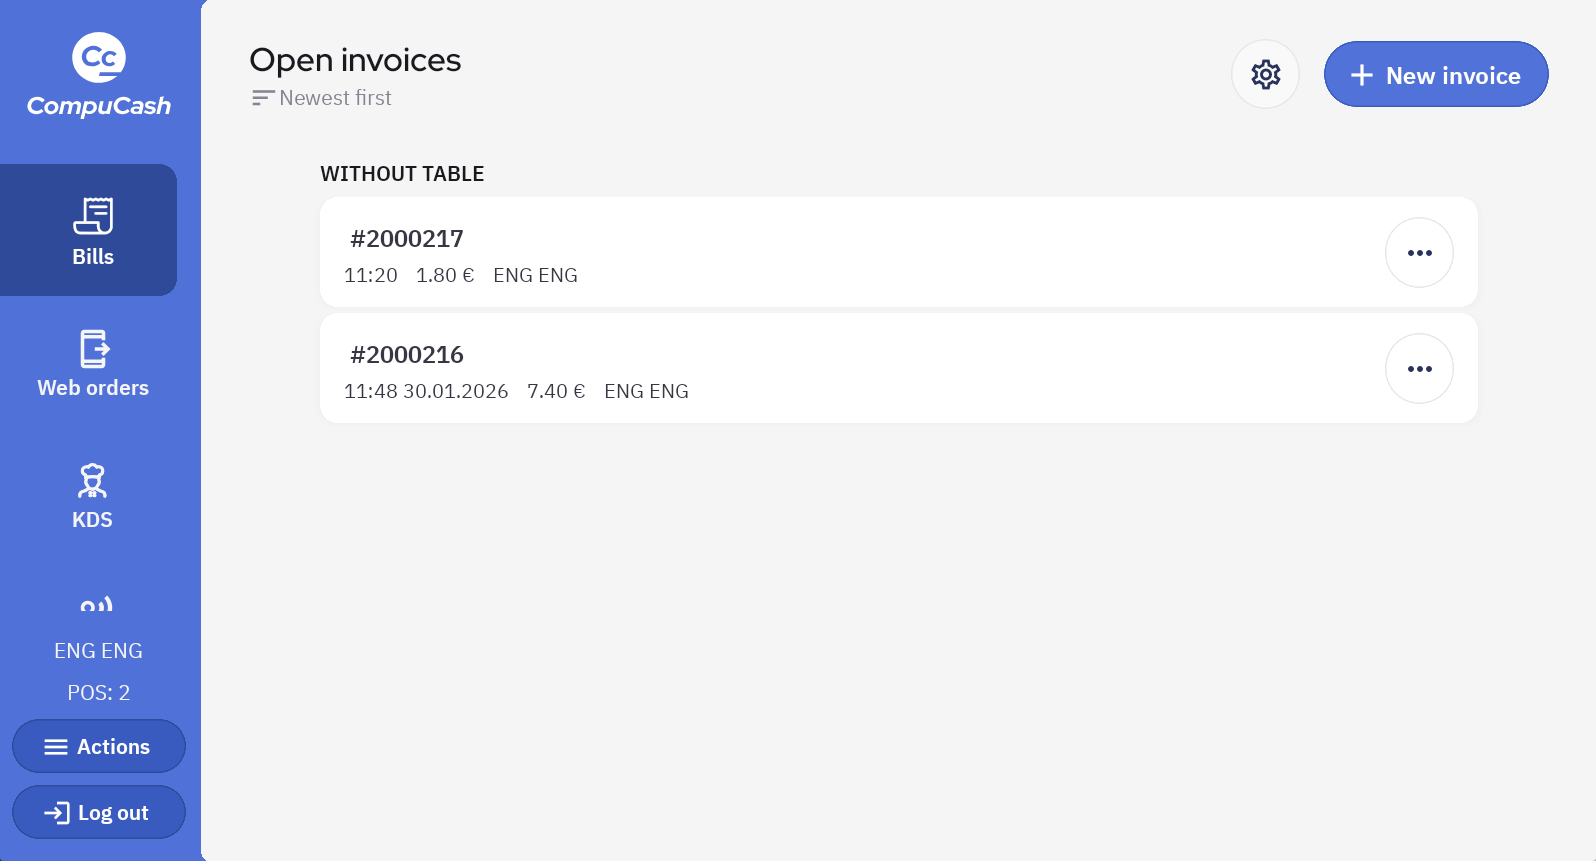This screenshot has height=861, width=1596.
Task: Click the 11:48 30.01.2026 timestamp
Action: pyautogui.click(x=426, y=392)
